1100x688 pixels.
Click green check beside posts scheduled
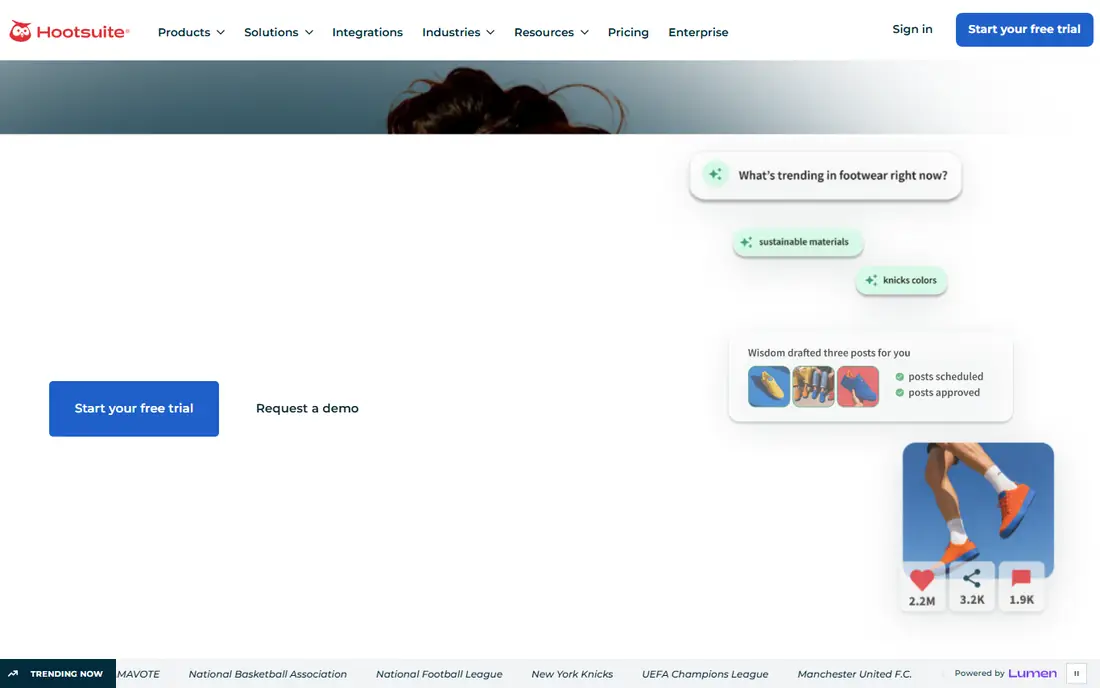pyautogui.click(x=899, y=377)
